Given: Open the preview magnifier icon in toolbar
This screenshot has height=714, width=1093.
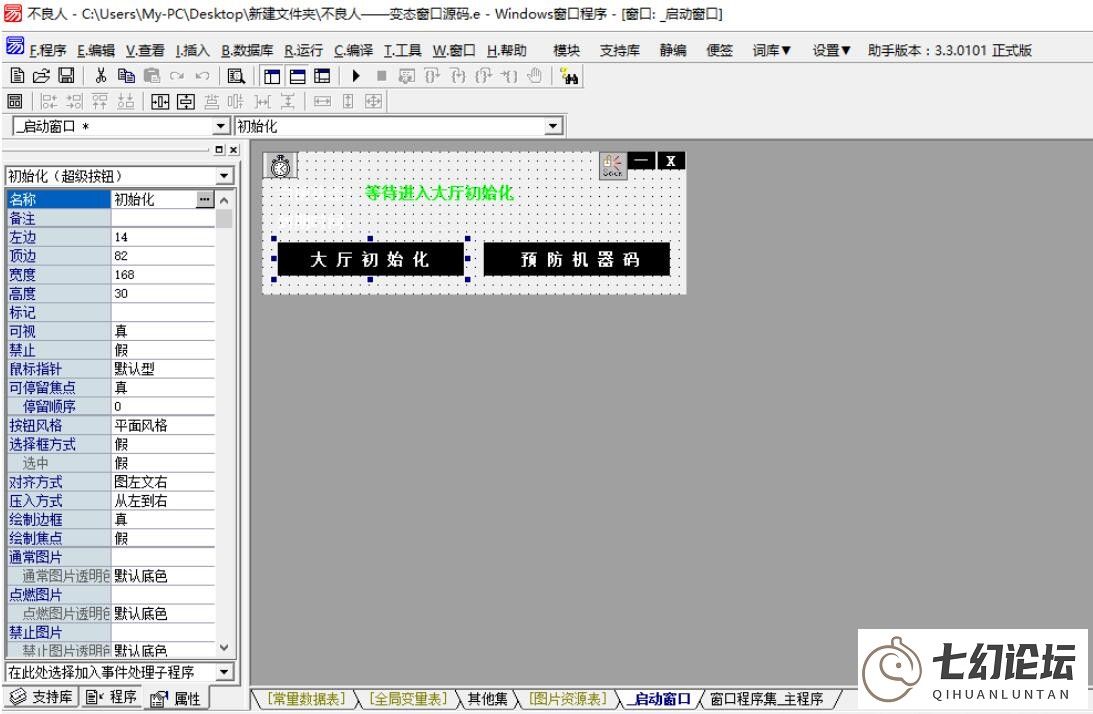Looking at the screenshot, I should 236,76.
